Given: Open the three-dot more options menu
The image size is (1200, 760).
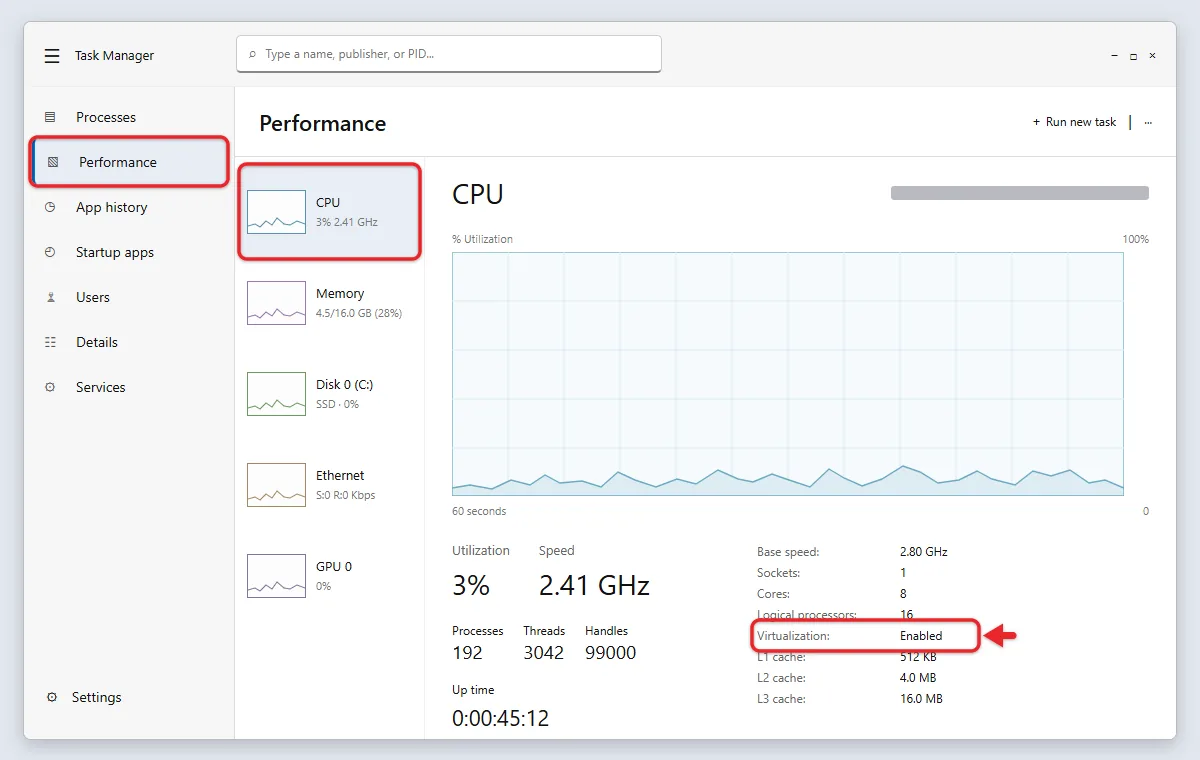Looking at the screenshot, I should tap(1148, 122).
